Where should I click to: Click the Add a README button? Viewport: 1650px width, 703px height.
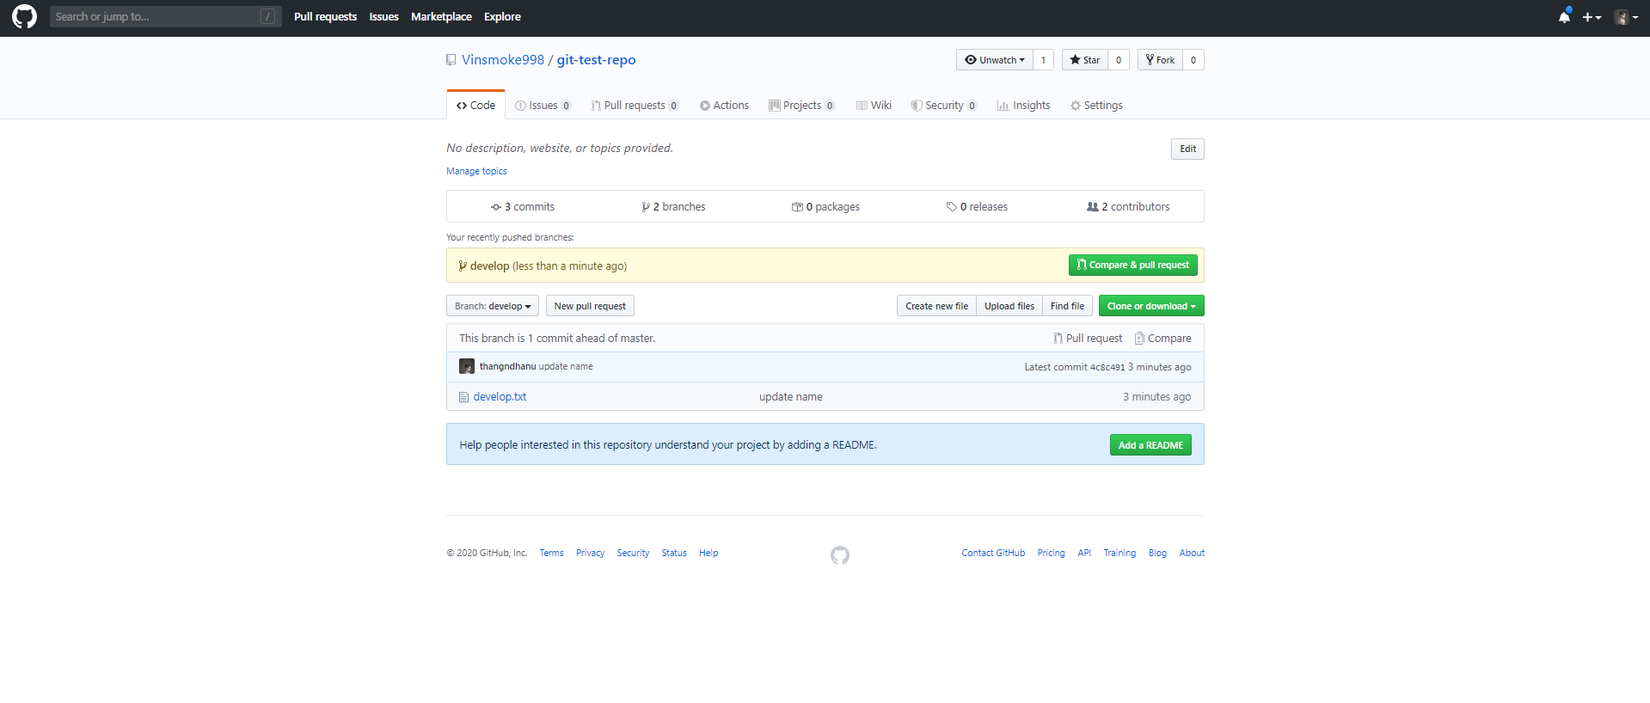(x=1150, y=445)
